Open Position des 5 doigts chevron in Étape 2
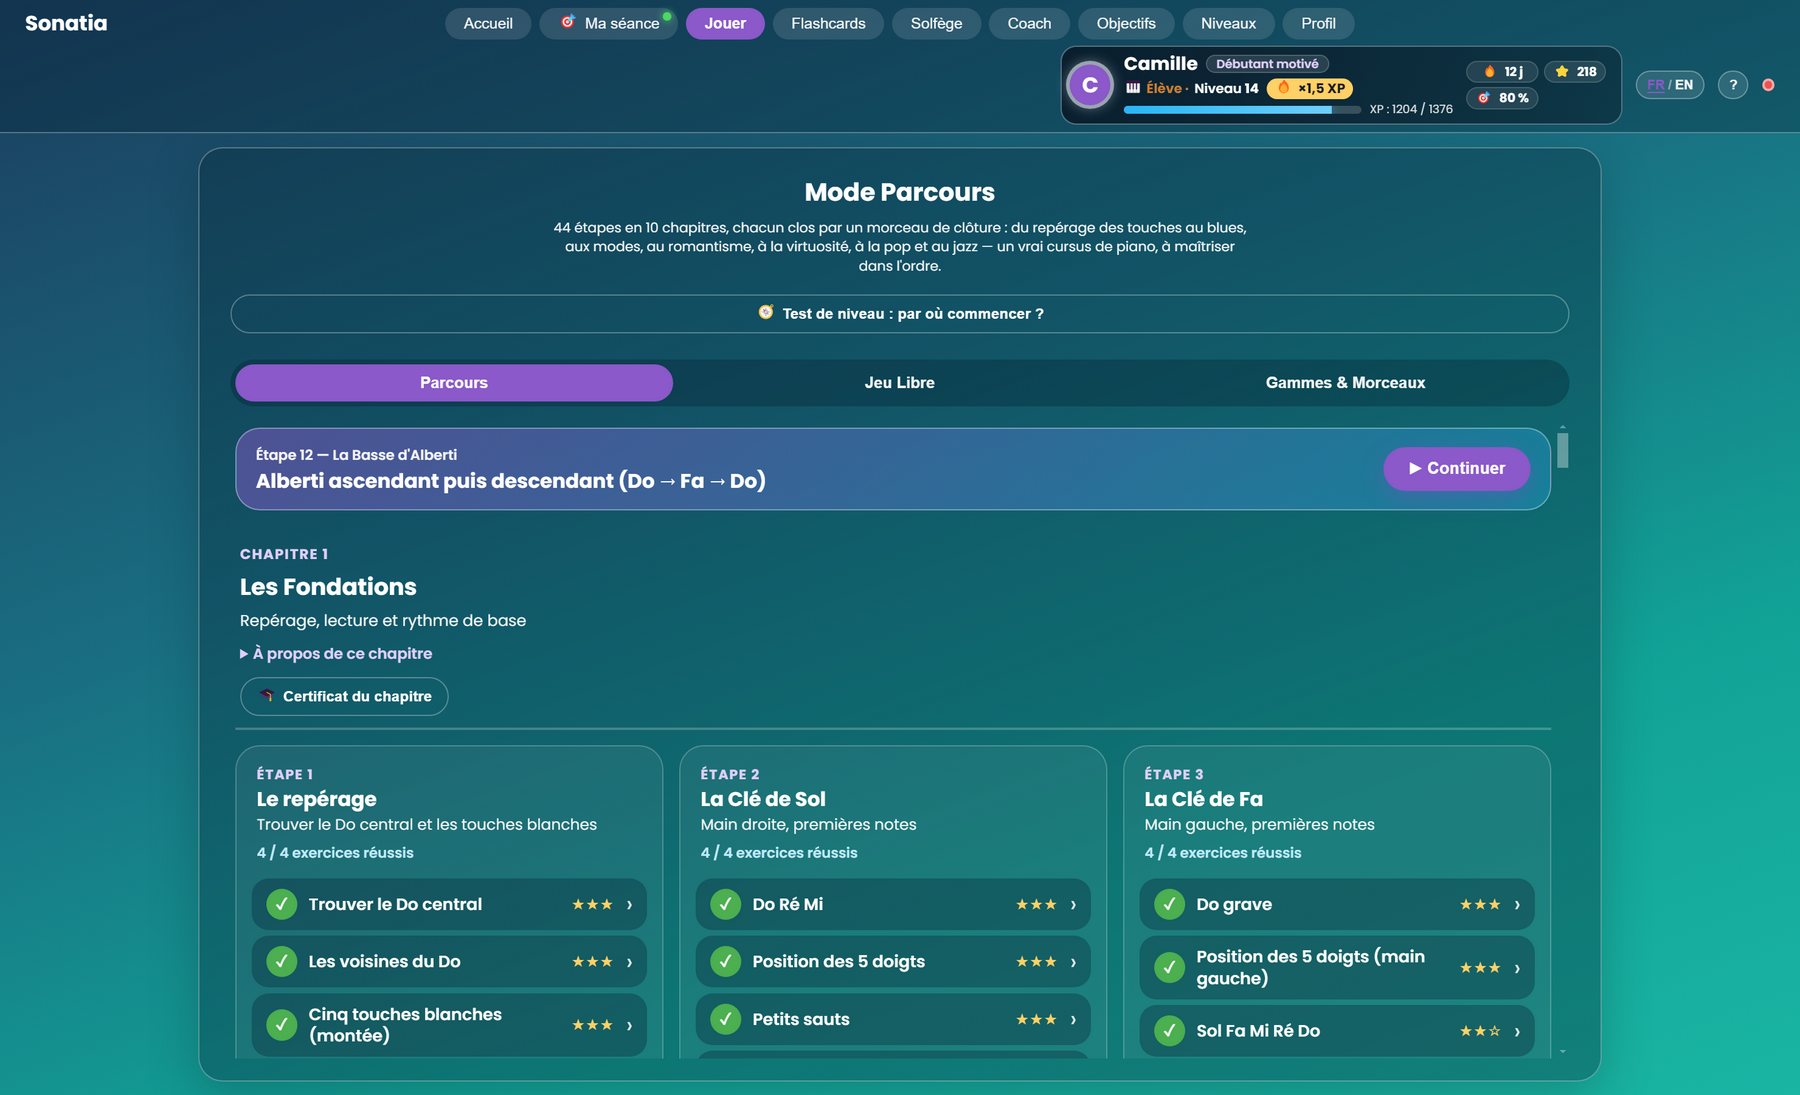Image resolution: width=1800 pixels, height=1095 pixels. (x=1073, y=962)
